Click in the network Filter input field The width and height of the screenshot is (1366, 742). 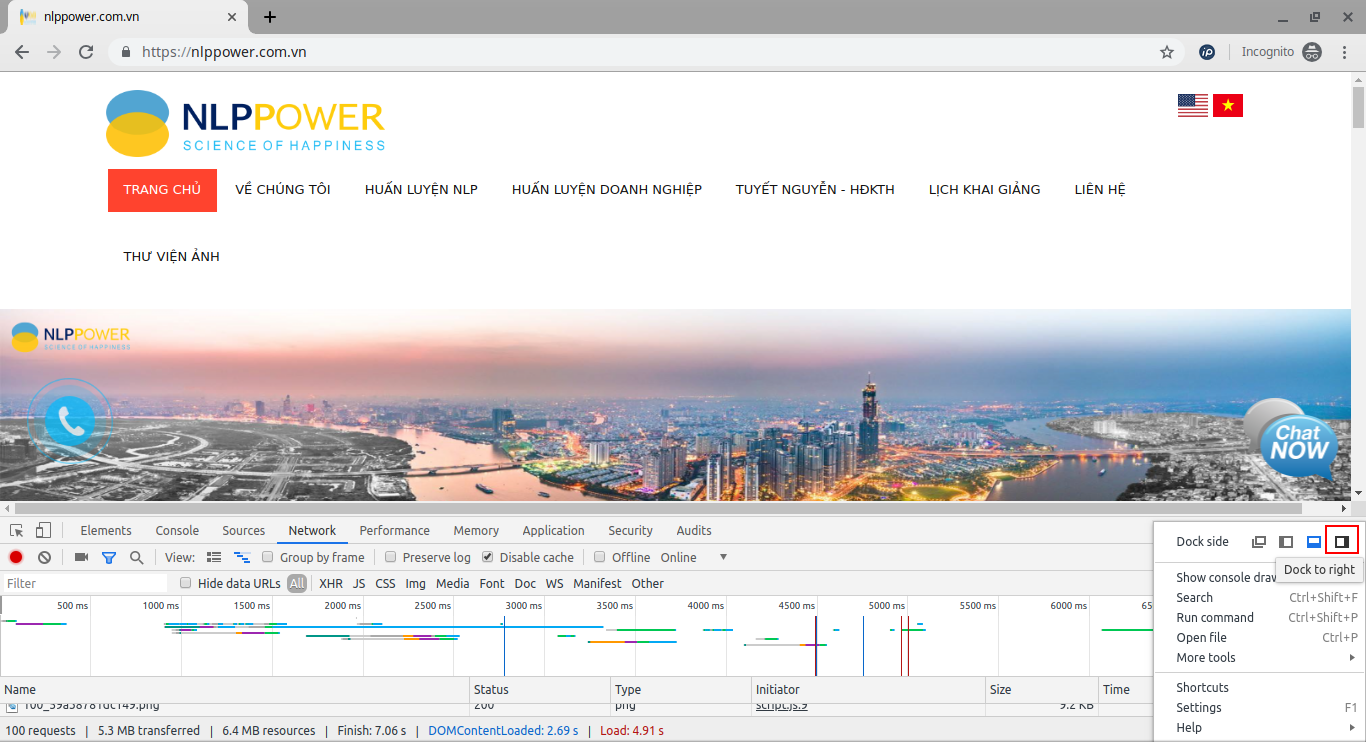pyautogui.click(x=85, y=583)
